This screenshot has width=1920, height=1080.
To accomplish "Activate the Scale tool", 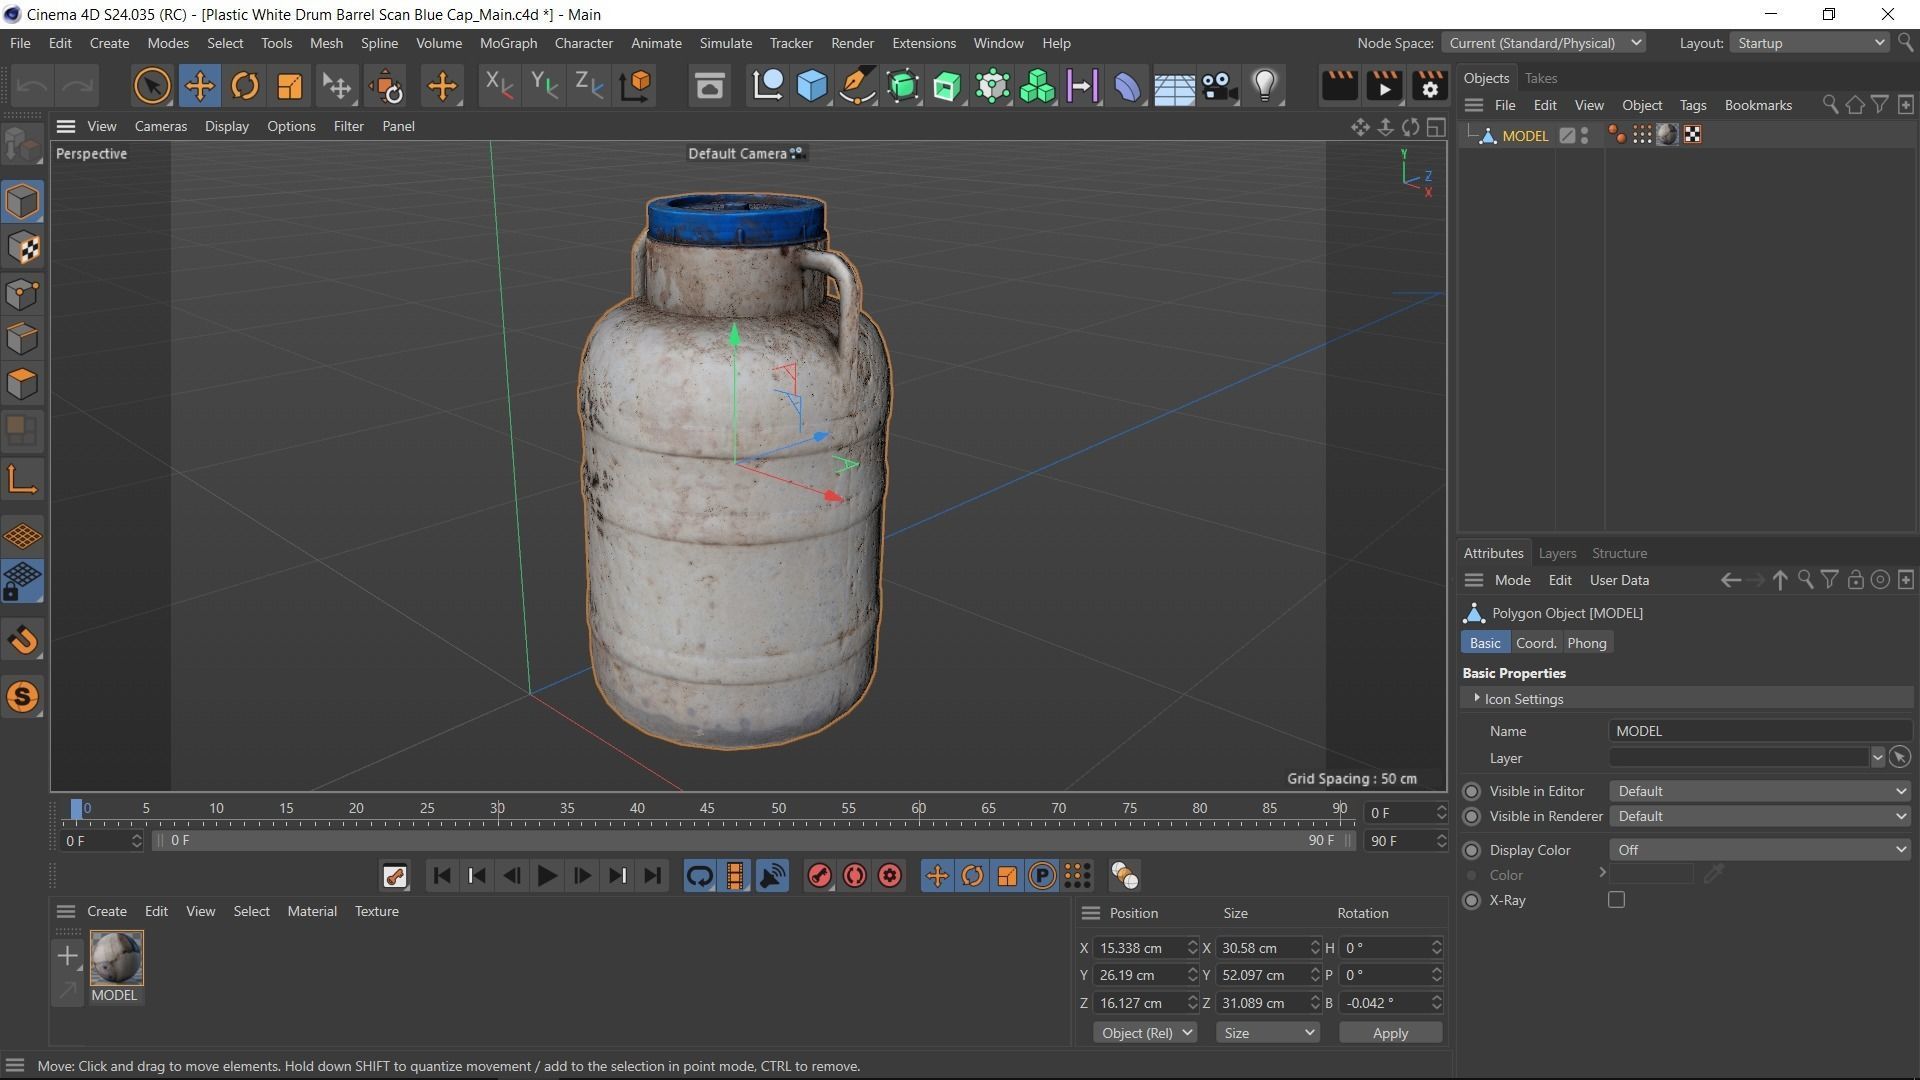I will pyautogui.click(x=290, y=86).
